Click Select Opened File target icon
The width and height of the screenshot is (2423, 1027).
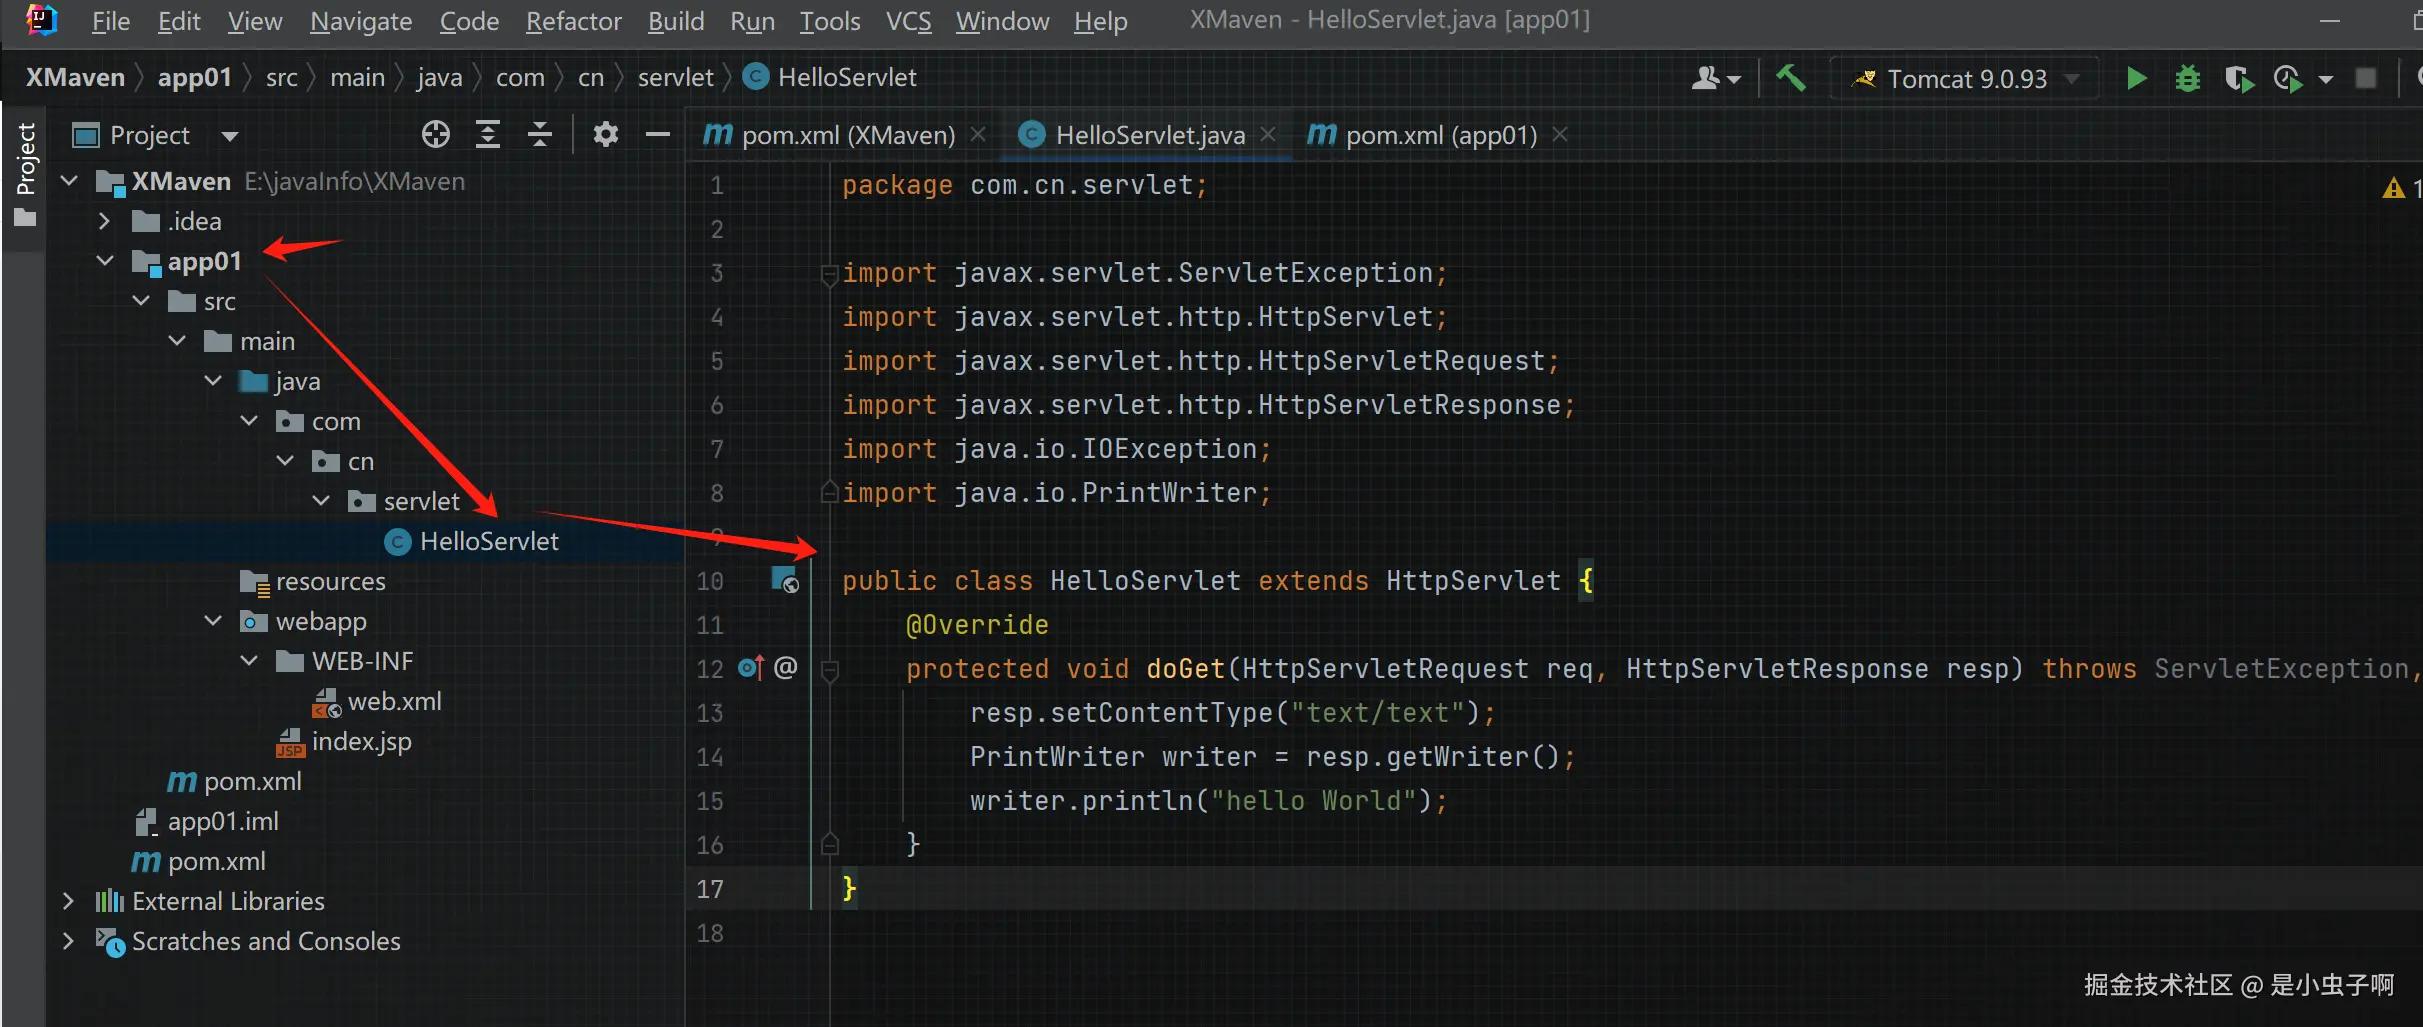435,134
